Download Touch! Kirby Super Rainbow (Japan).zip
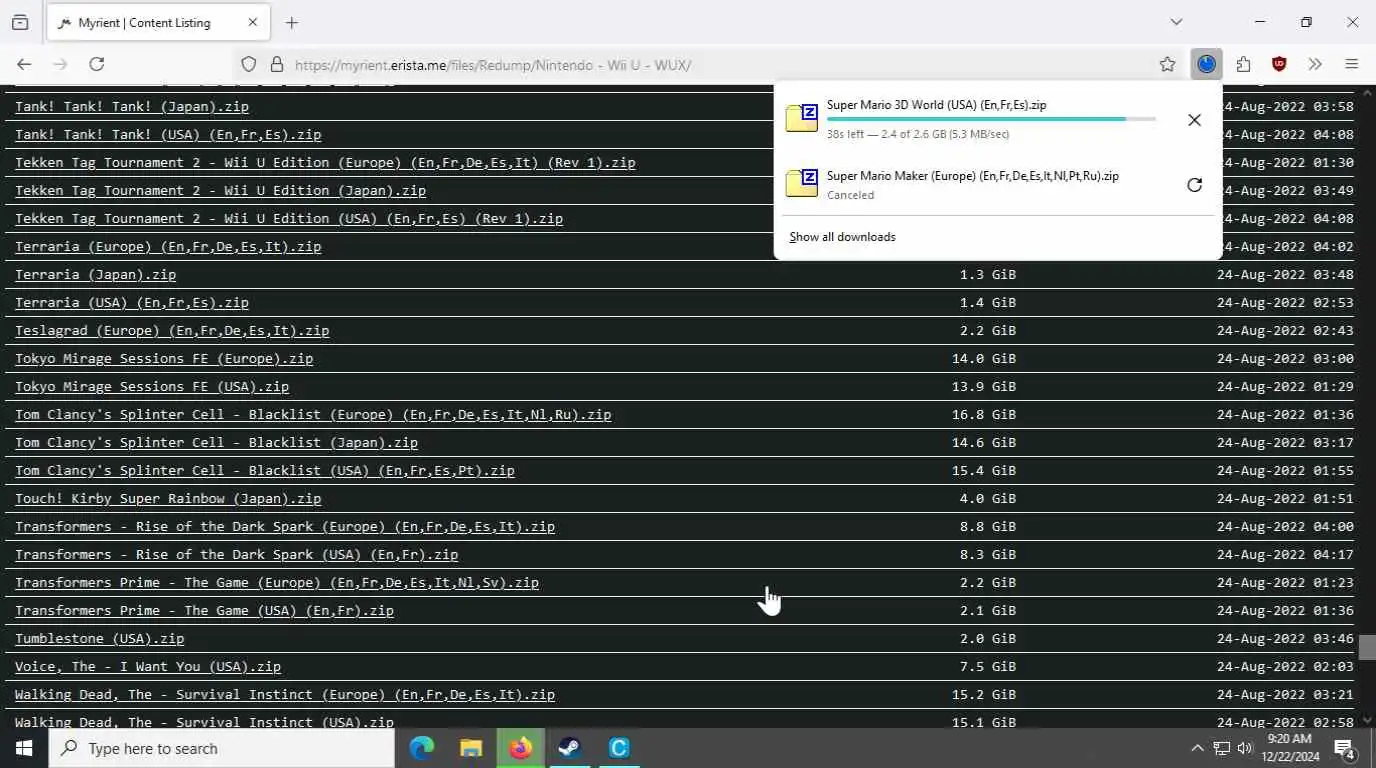 [168, 498]
